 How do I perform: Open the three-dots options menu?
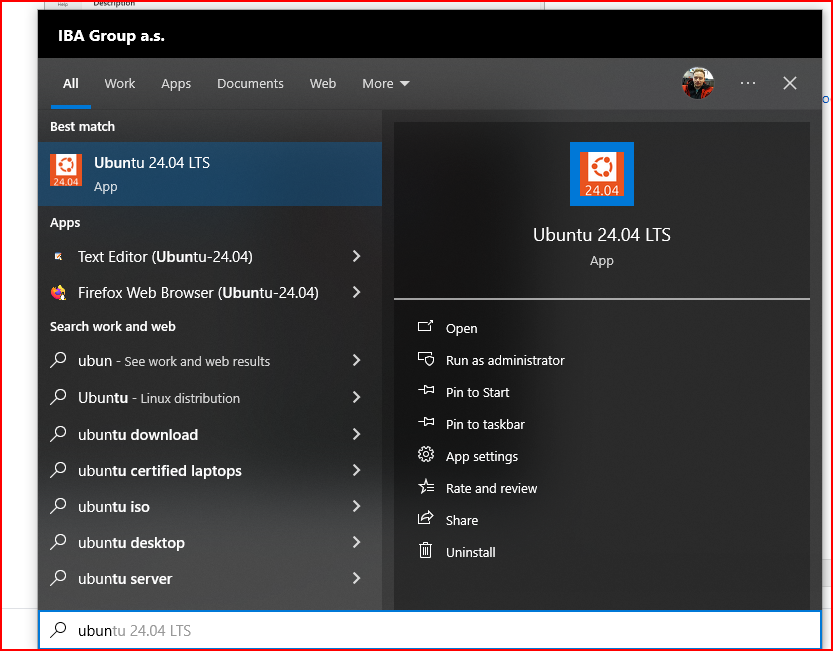[747, 83]
